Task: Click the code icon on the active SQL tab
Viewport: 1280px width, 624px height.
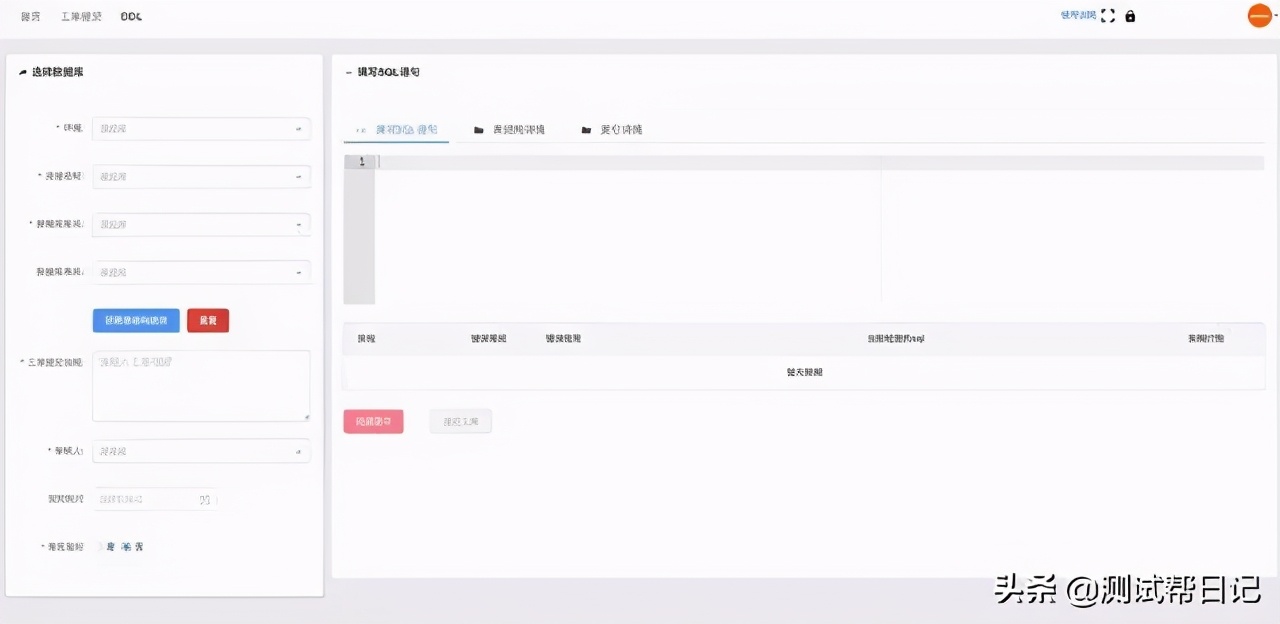Action: (x=360, y=129)
